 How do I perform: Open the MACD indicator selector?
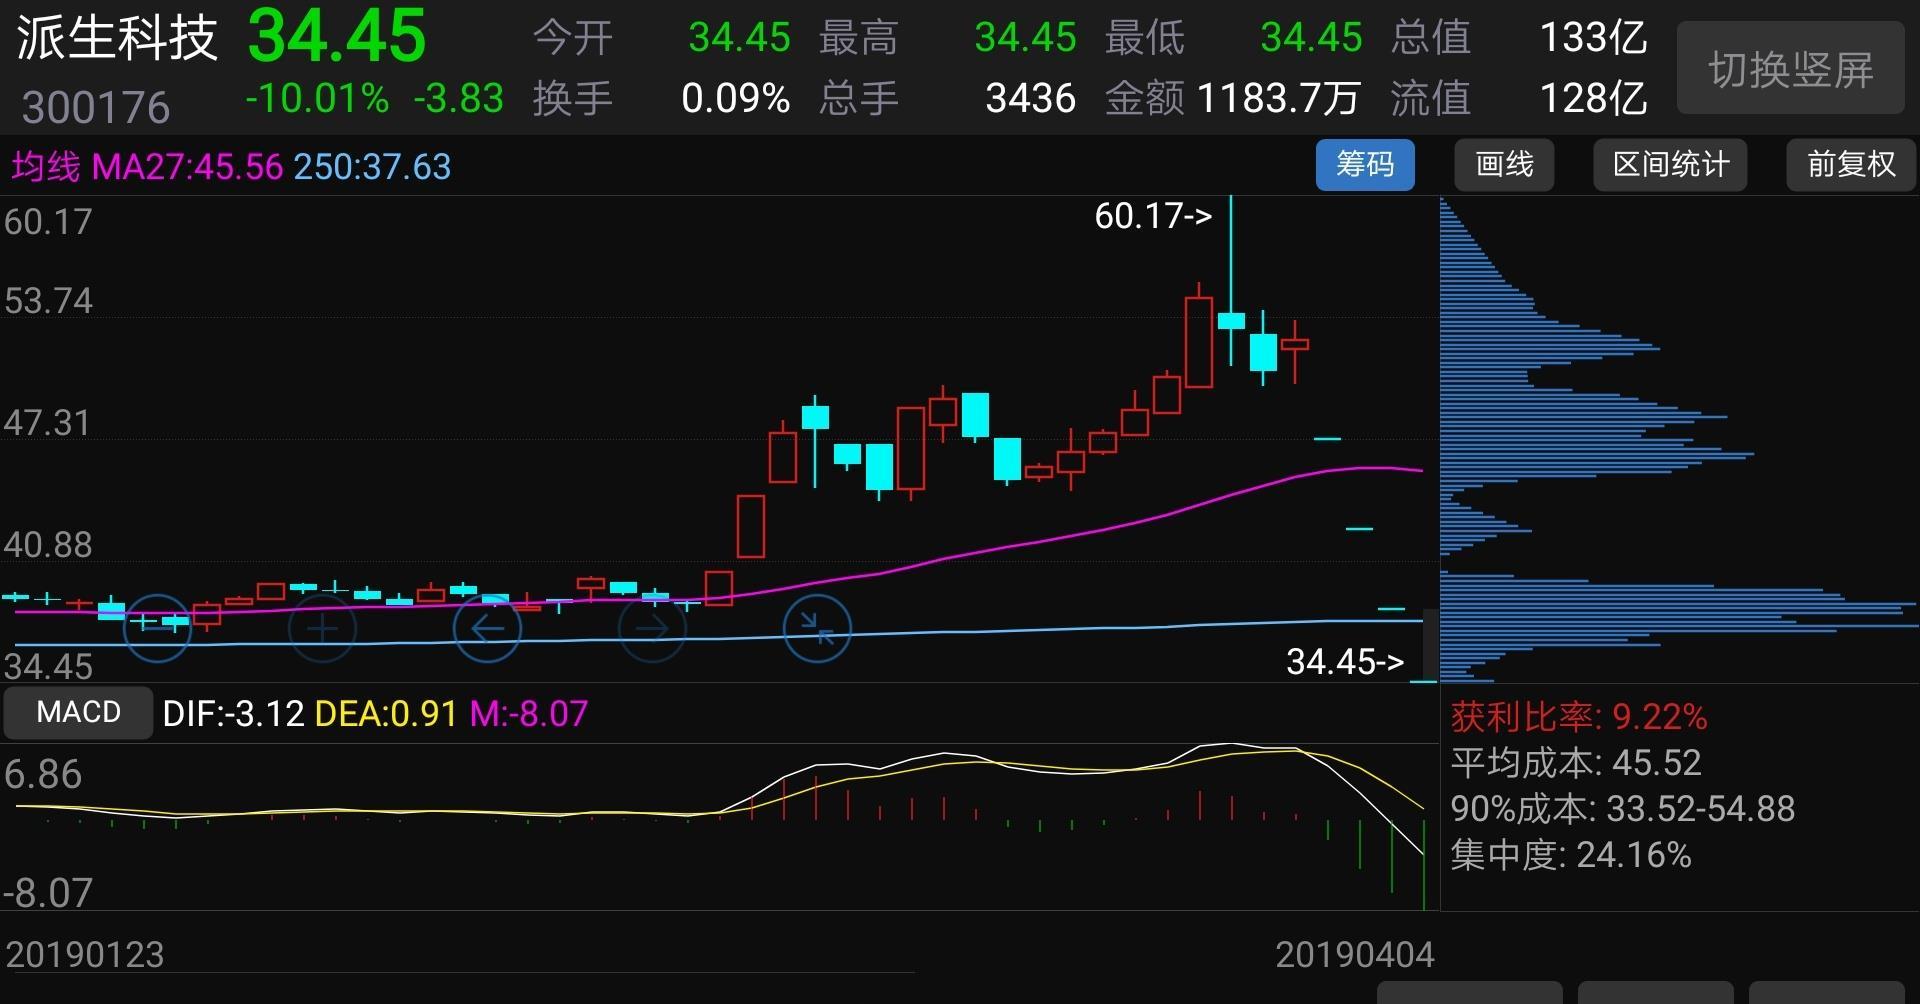tap(78, 712)
